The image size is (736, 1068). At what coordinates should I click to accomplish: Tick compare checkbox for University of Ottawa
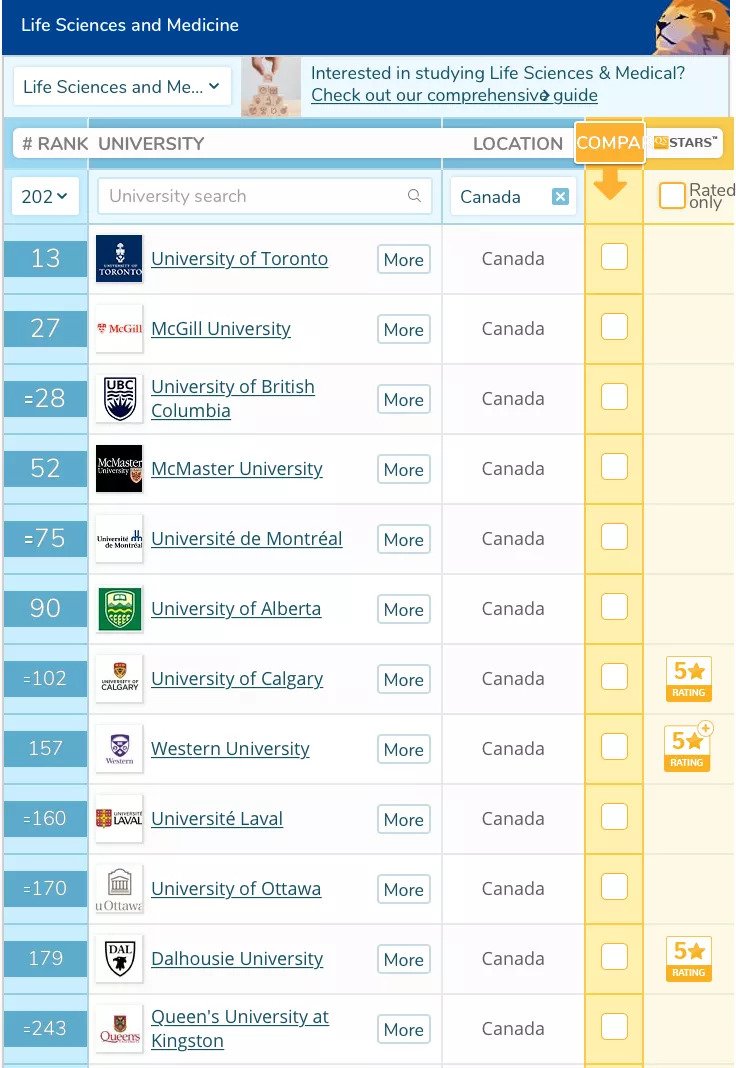[x=614, y=887]
